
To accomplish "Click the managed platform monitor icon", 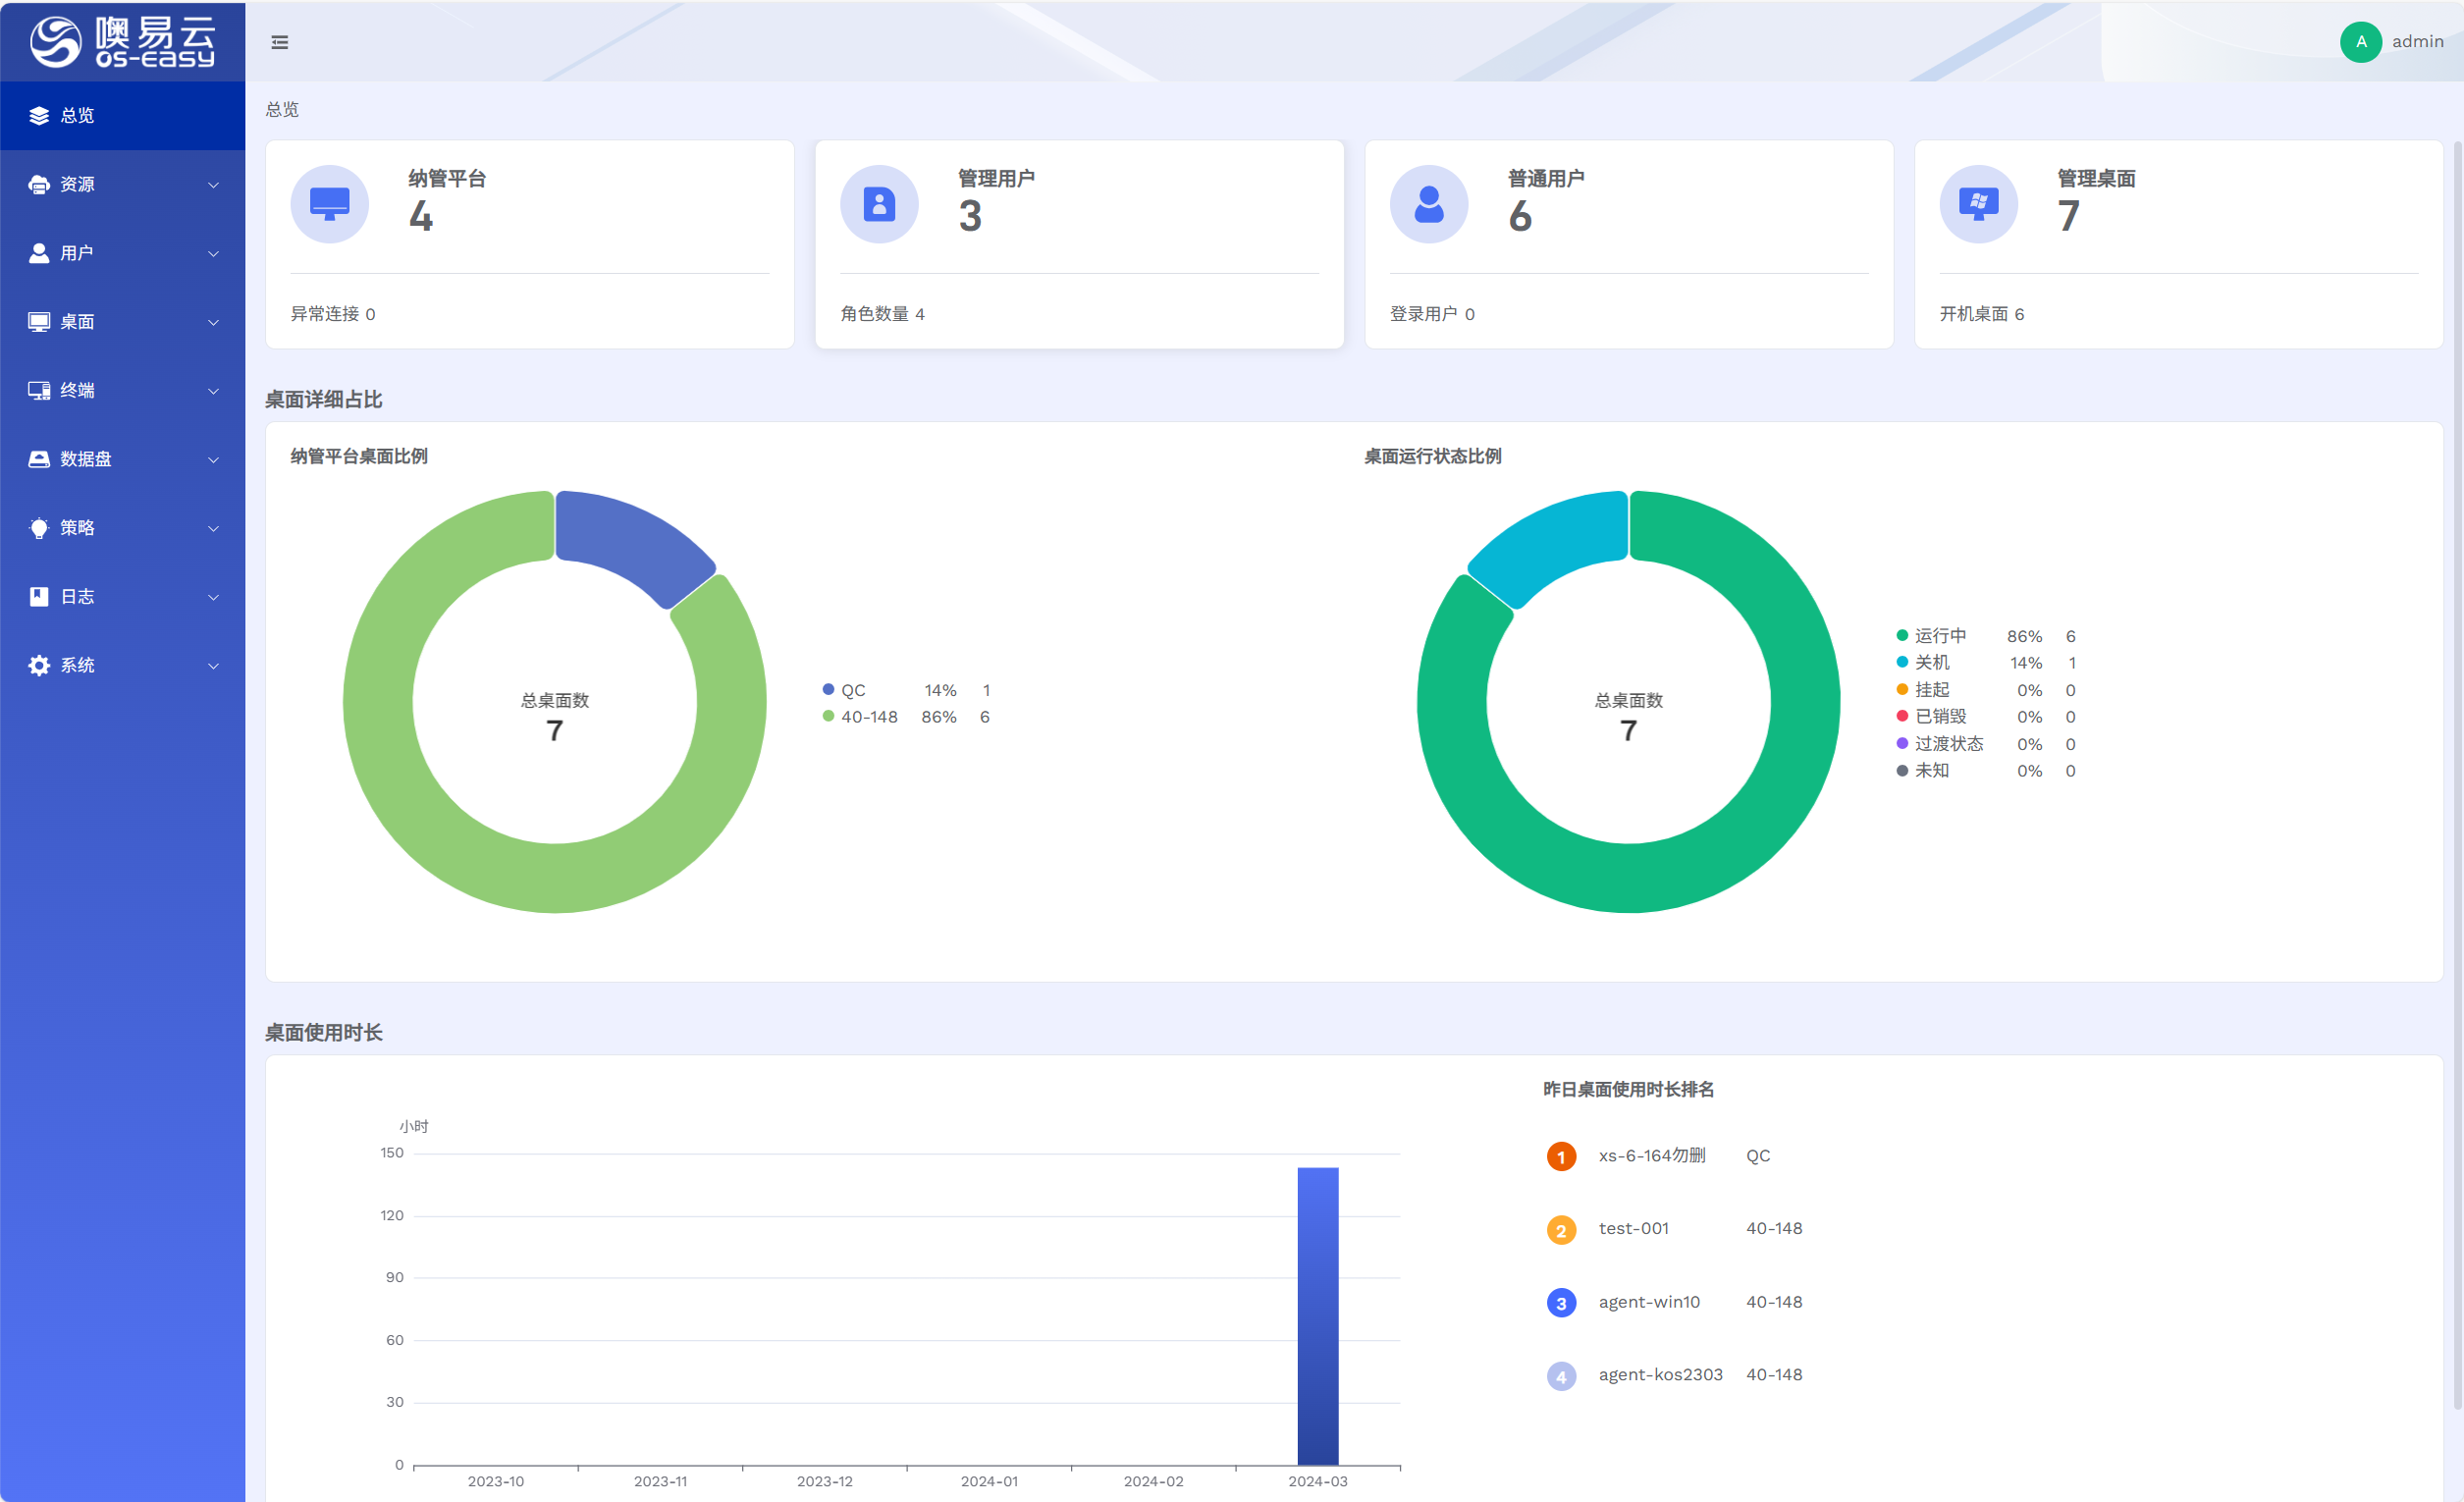I will [329, 204].
